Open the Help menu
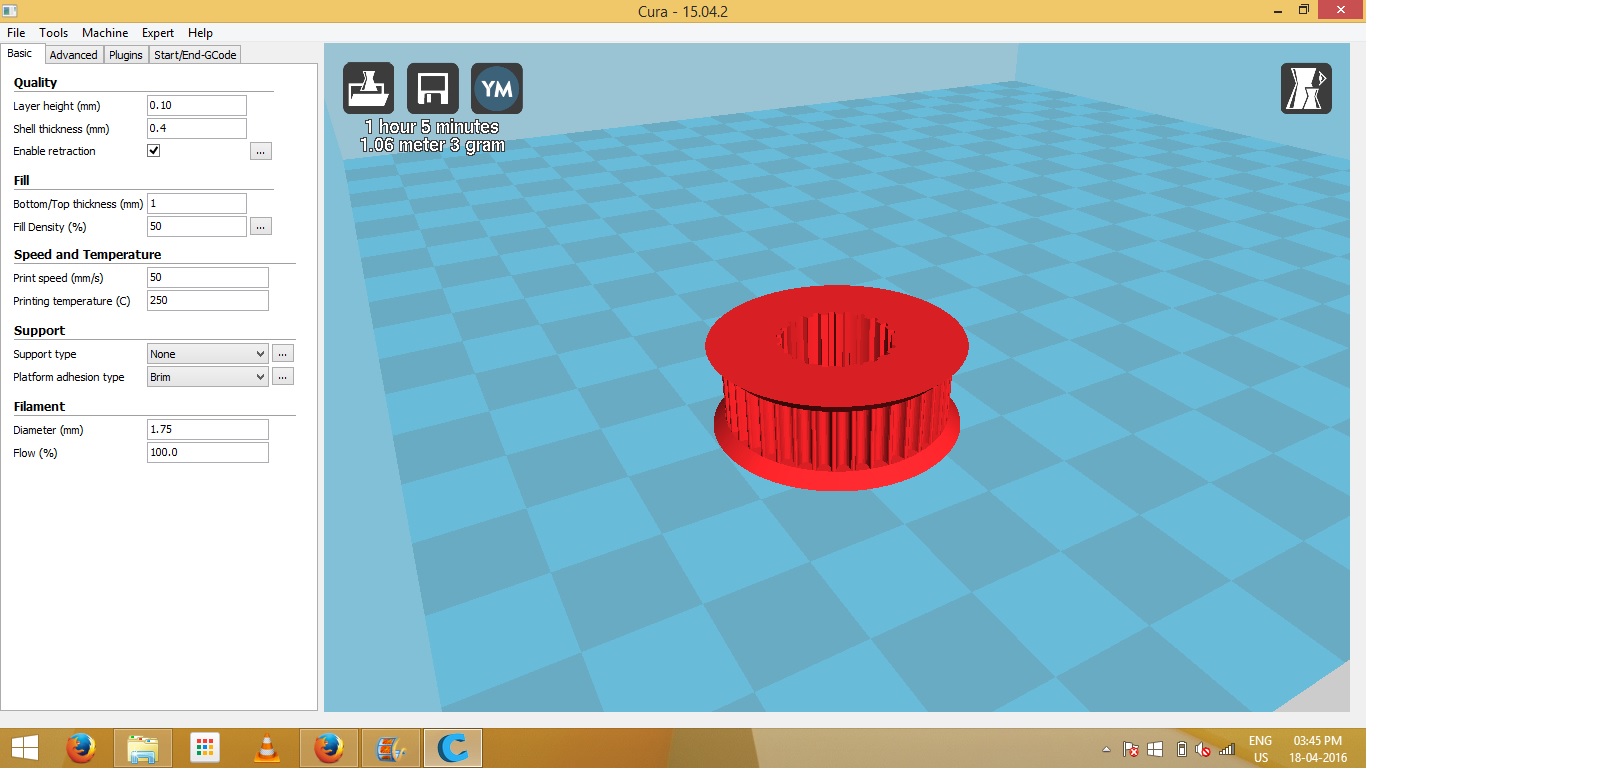 click(200, 33)
